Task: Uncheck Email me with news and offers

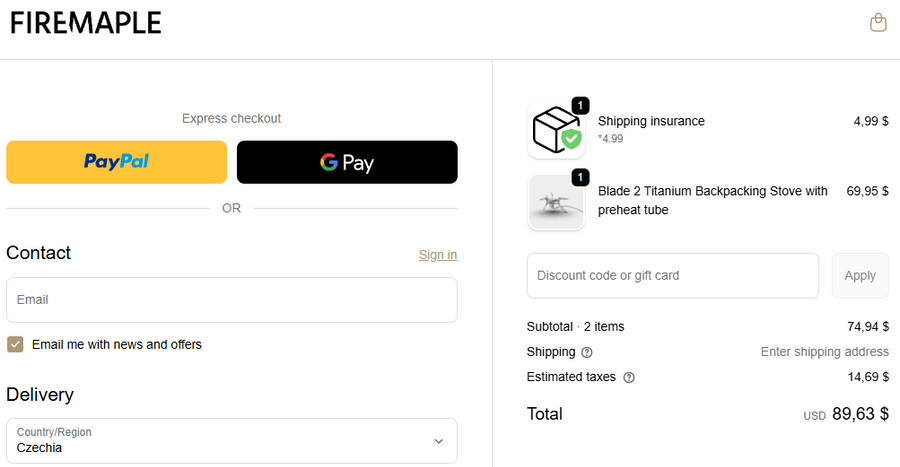Action: pos(15,345)
